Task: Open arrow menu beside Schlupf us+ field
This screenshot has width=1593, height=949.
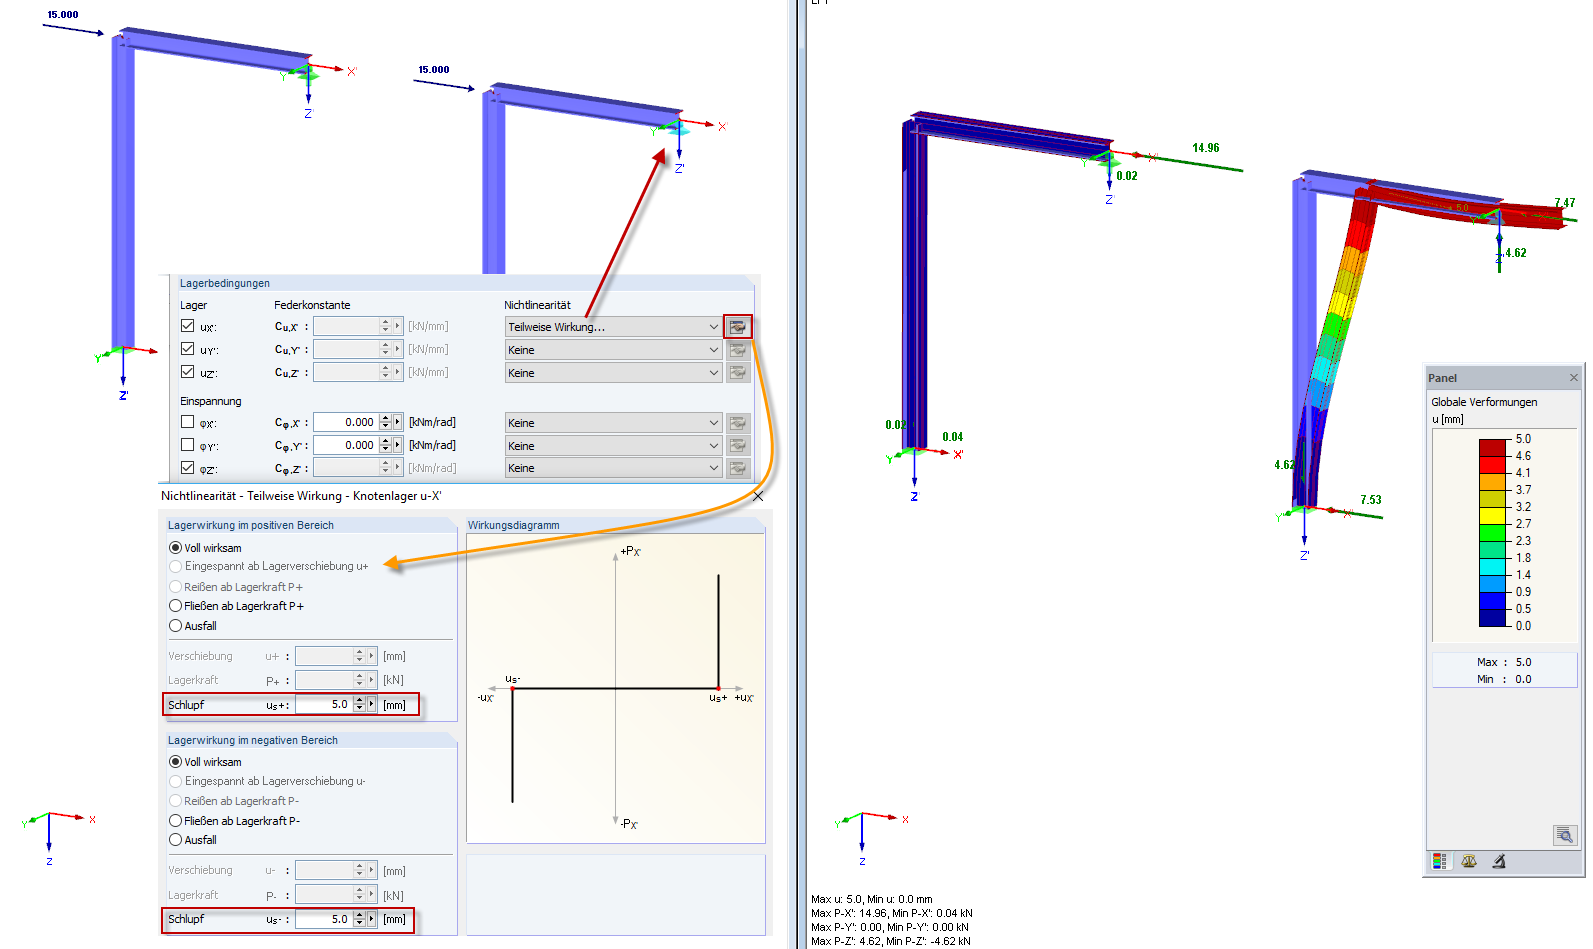Action: coord(371,704)
